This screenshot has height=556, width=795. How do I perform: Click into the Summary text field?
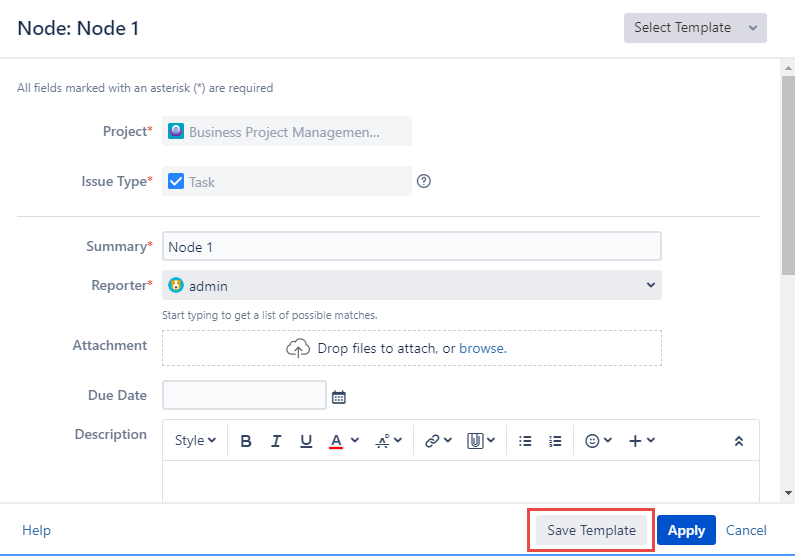pyautogui.click(x=411, y=247)
